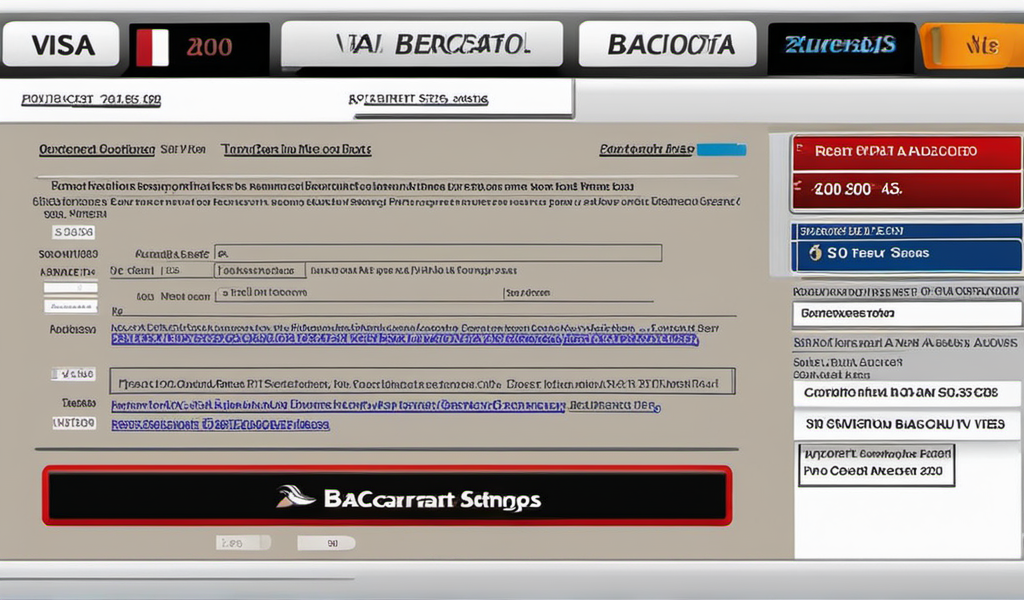Viewport: 1024px width, 600px height.
Task: Open the blue-text tab on black background
Action: [x=840, y=46]
